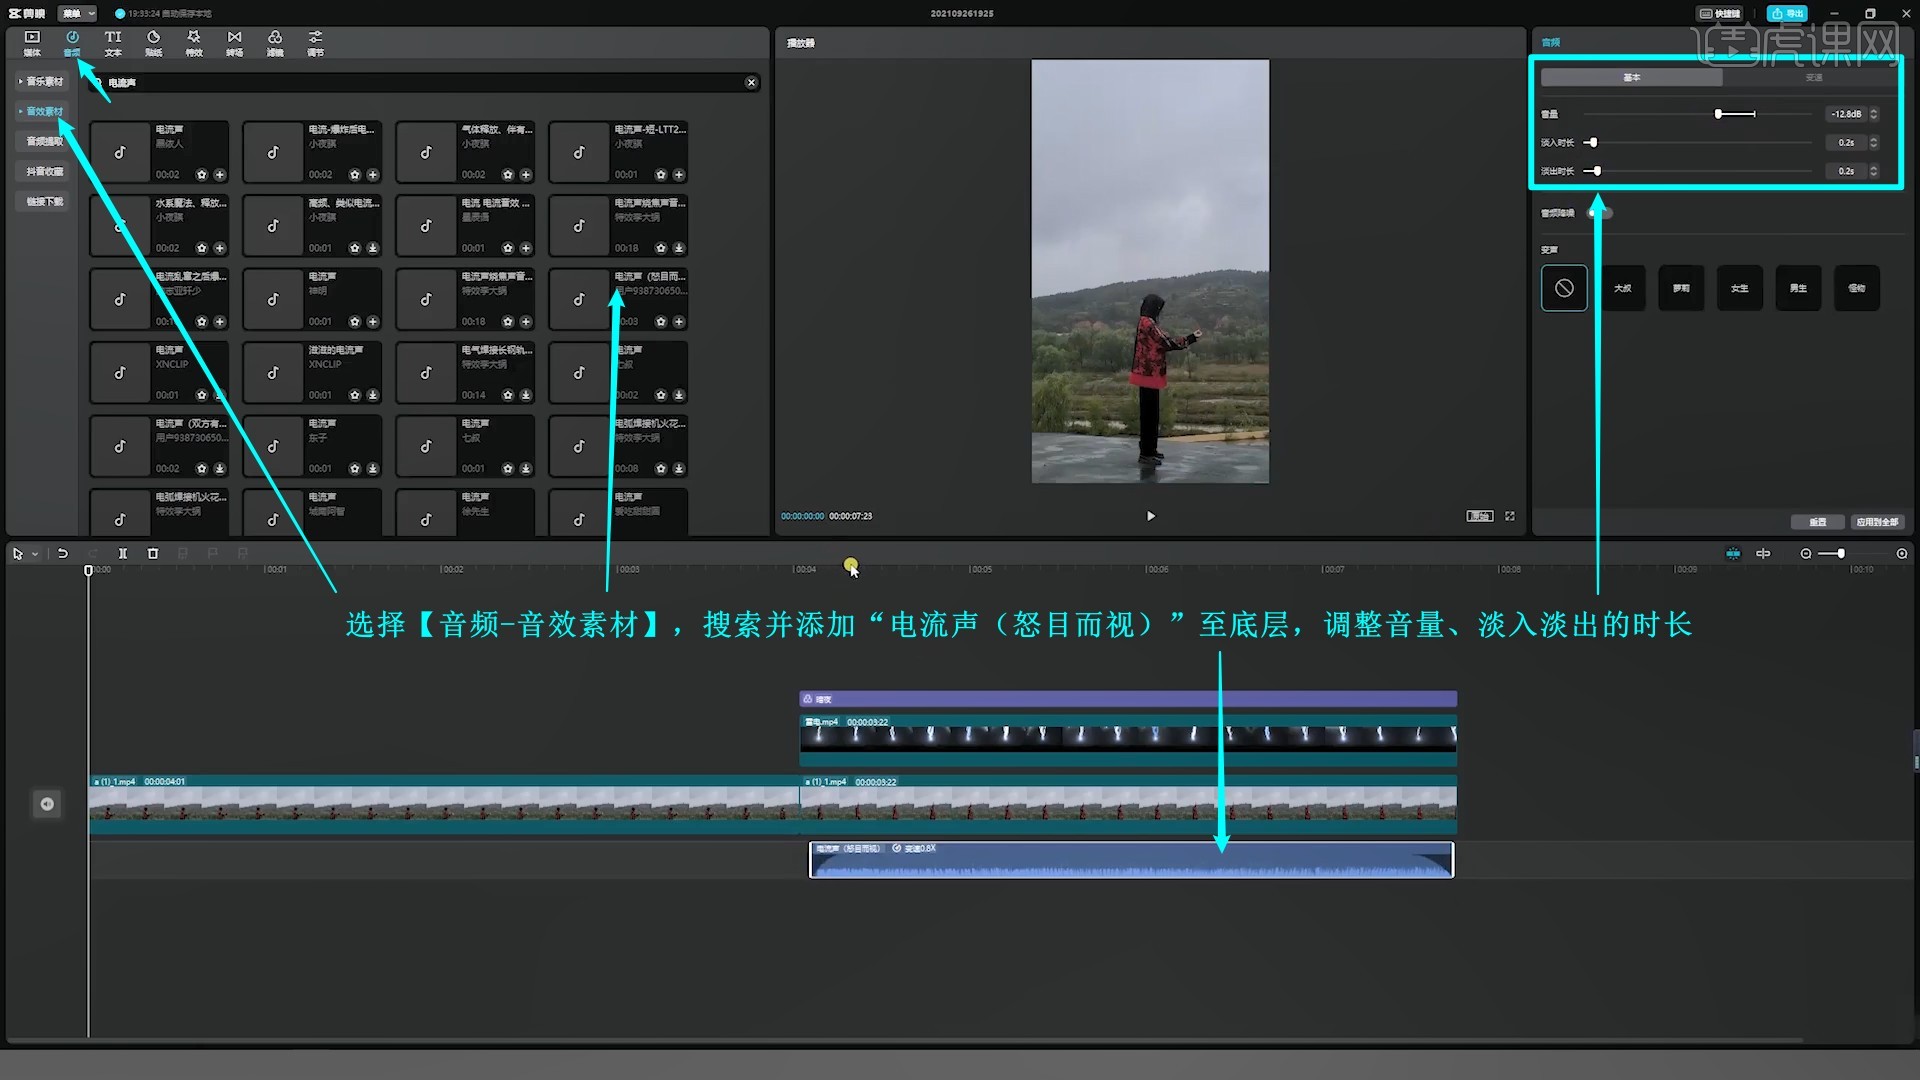Click the split clip icon
Viewport: 1920px width, 1080px height.
pos(123,553)
